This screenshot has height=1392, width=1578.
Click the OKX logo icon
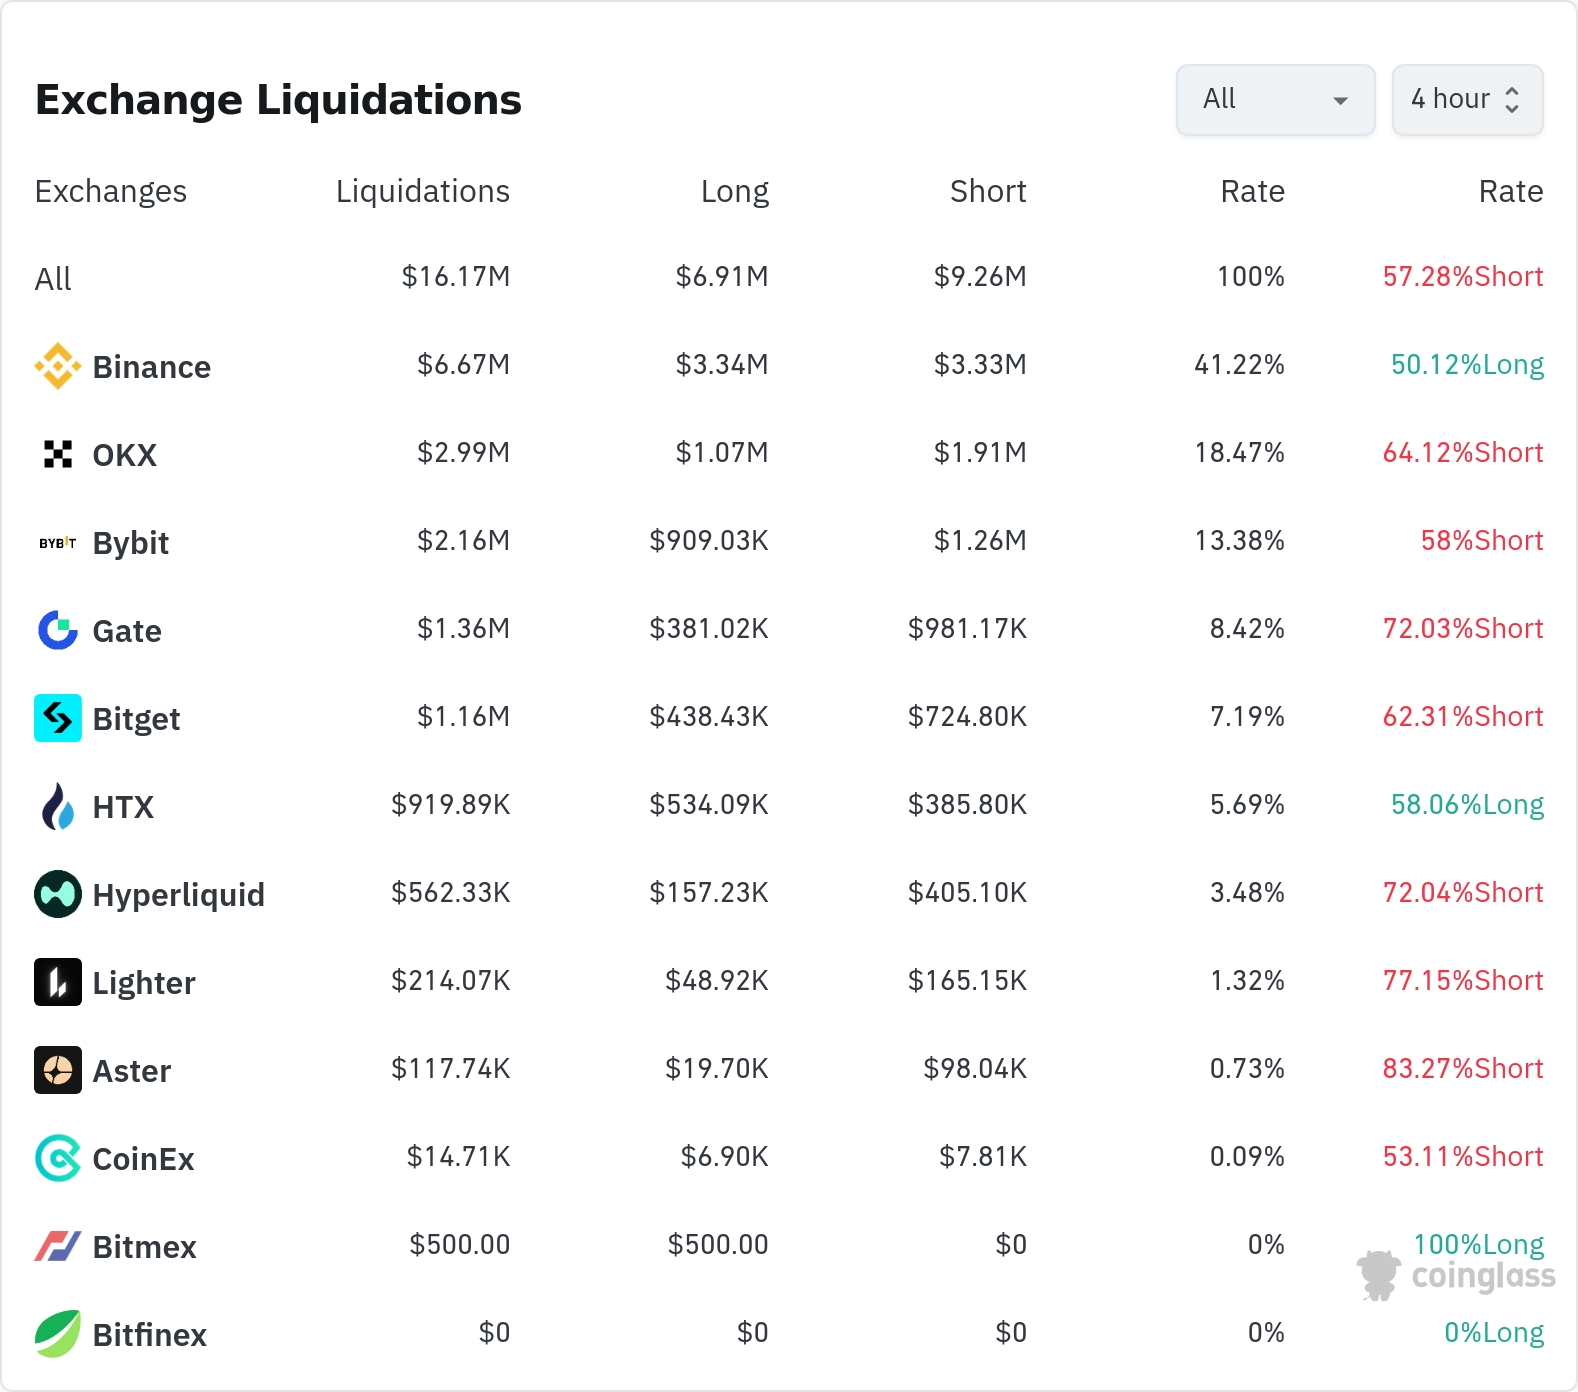point(58,454)
